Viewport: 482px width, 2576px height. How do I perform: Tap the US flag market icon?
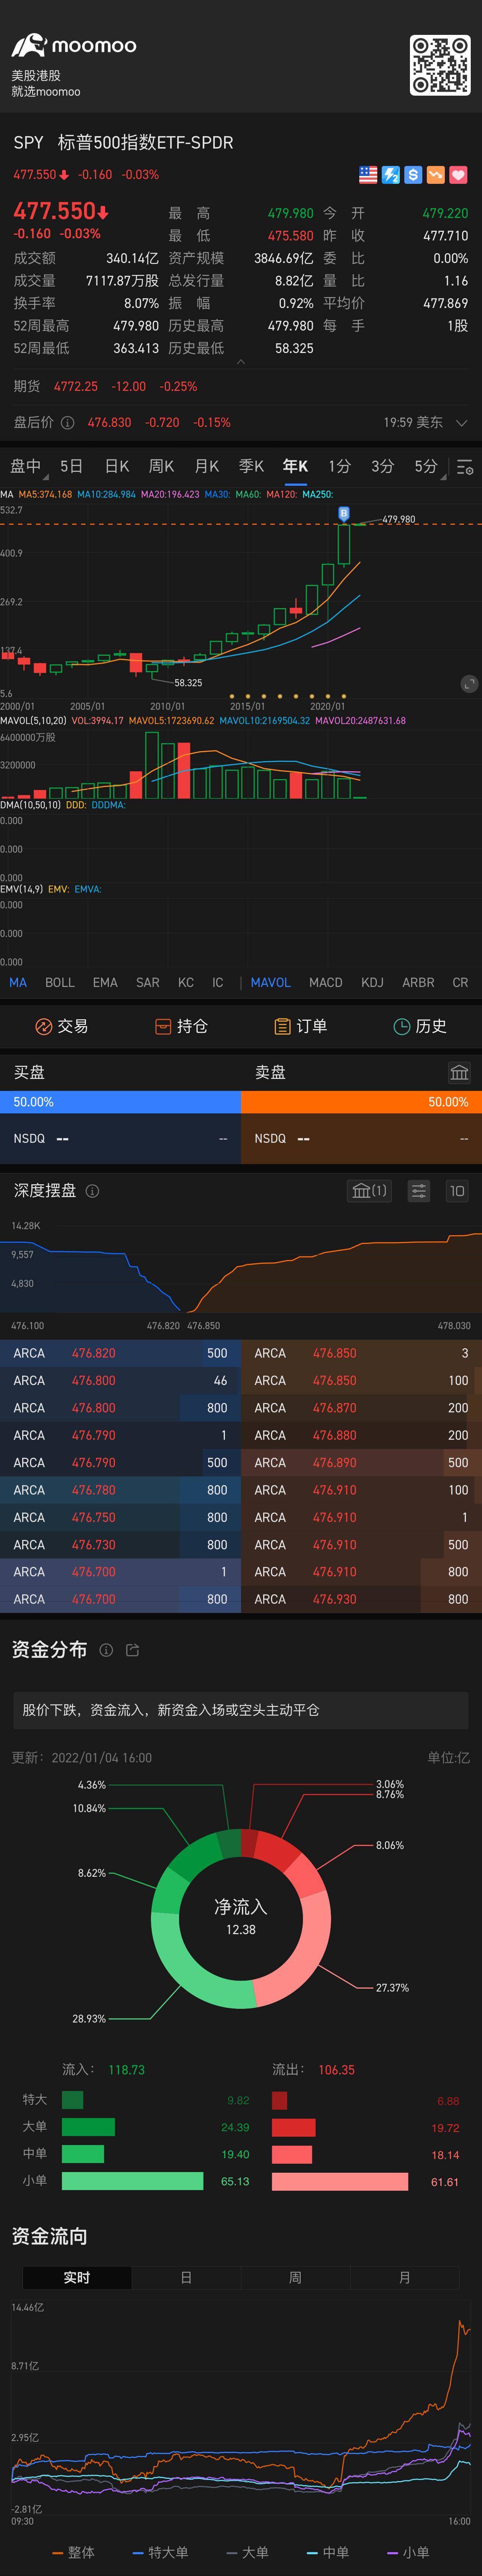(368, 175)
